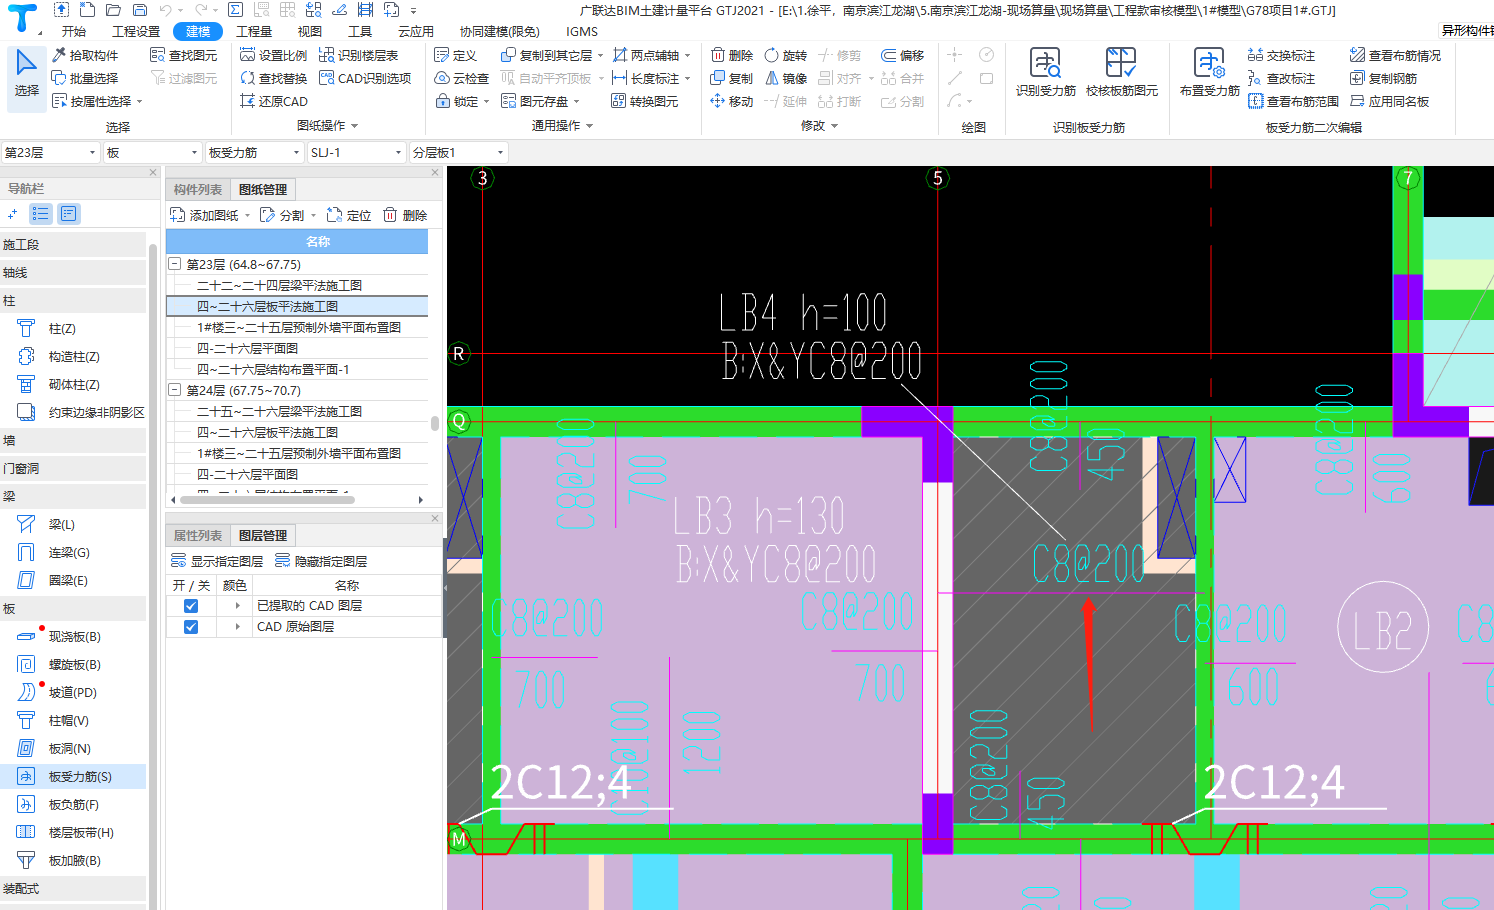Toggle CAD 原始图层 checkbox
This screenshot has width=1494, height=910.
coord(191,627)
